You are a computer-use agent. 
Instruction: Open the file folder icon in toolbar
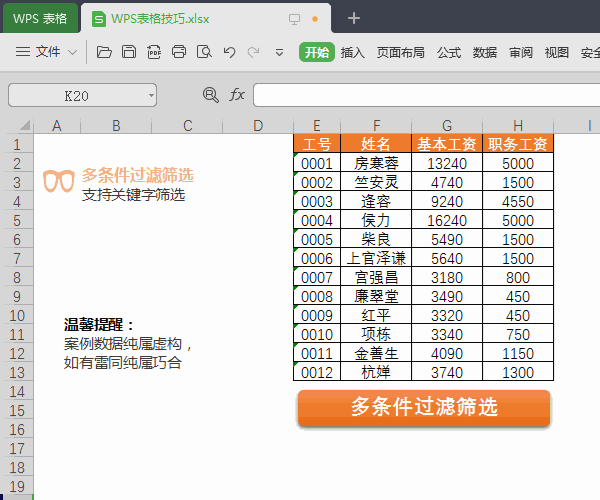click(x=104, y=52)
